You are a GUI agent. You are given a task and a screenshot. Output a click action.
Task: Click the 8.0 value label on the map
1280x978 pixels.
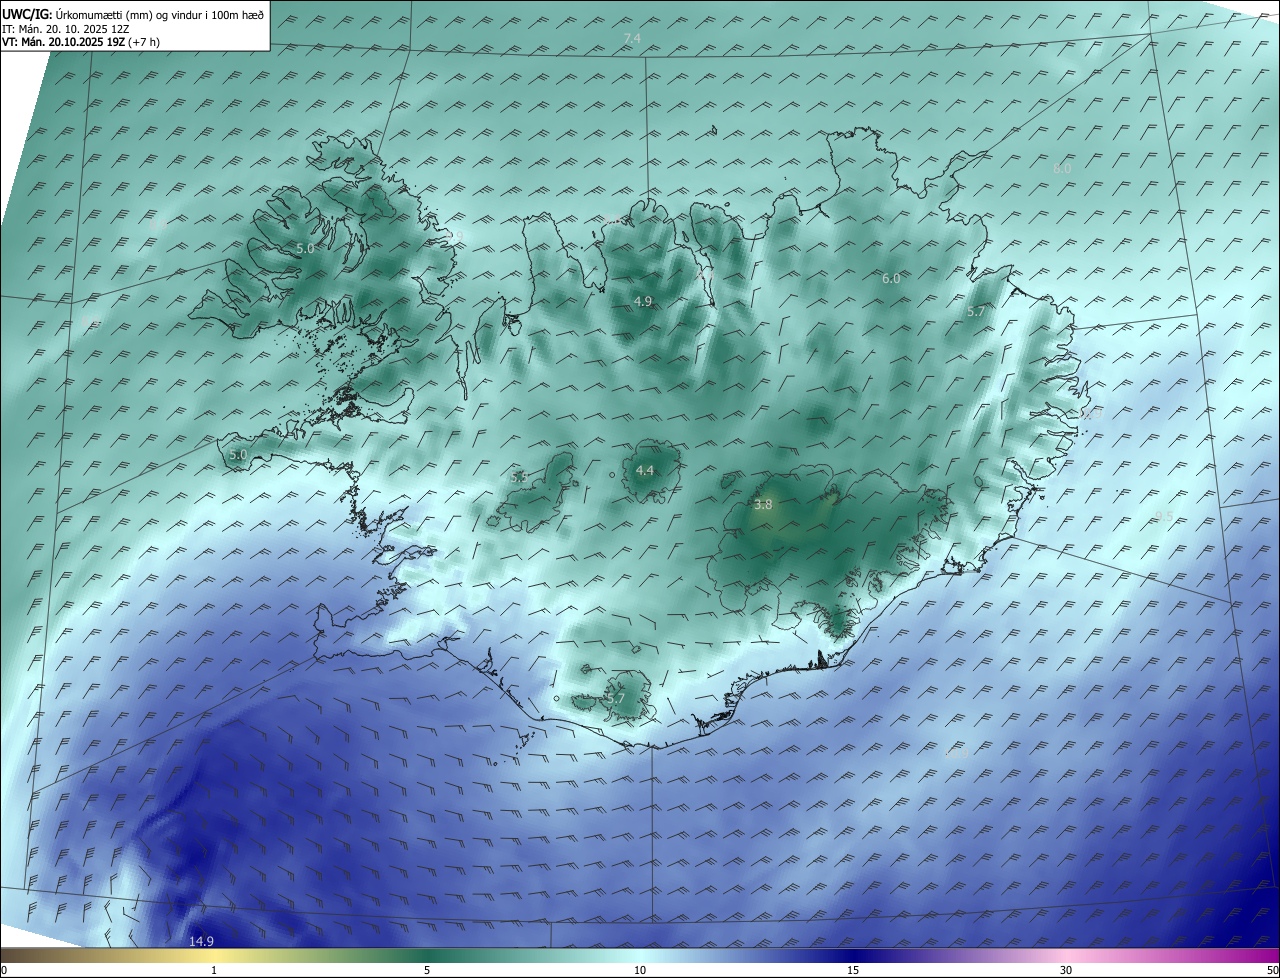click(x=1062, y=169)
